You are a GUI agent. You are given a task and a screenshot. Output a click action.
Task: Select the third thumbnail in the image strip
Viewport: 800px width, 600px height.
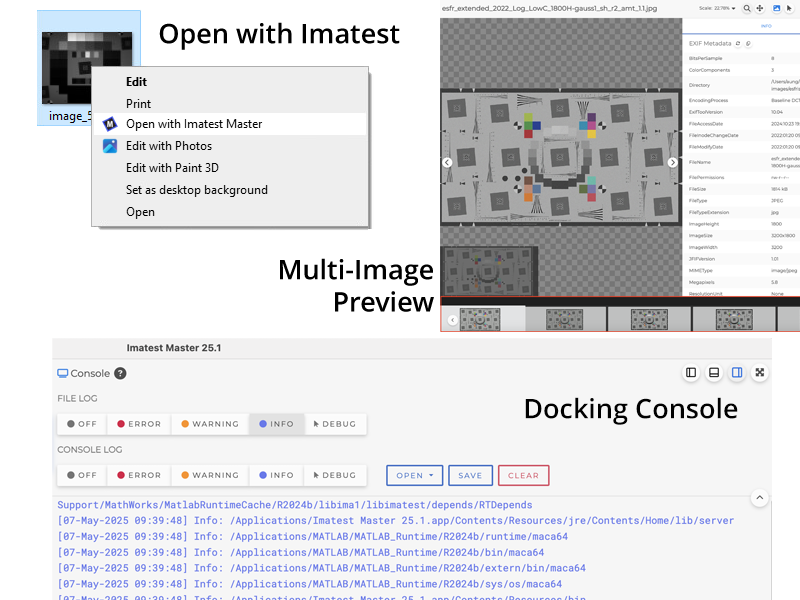649,320
